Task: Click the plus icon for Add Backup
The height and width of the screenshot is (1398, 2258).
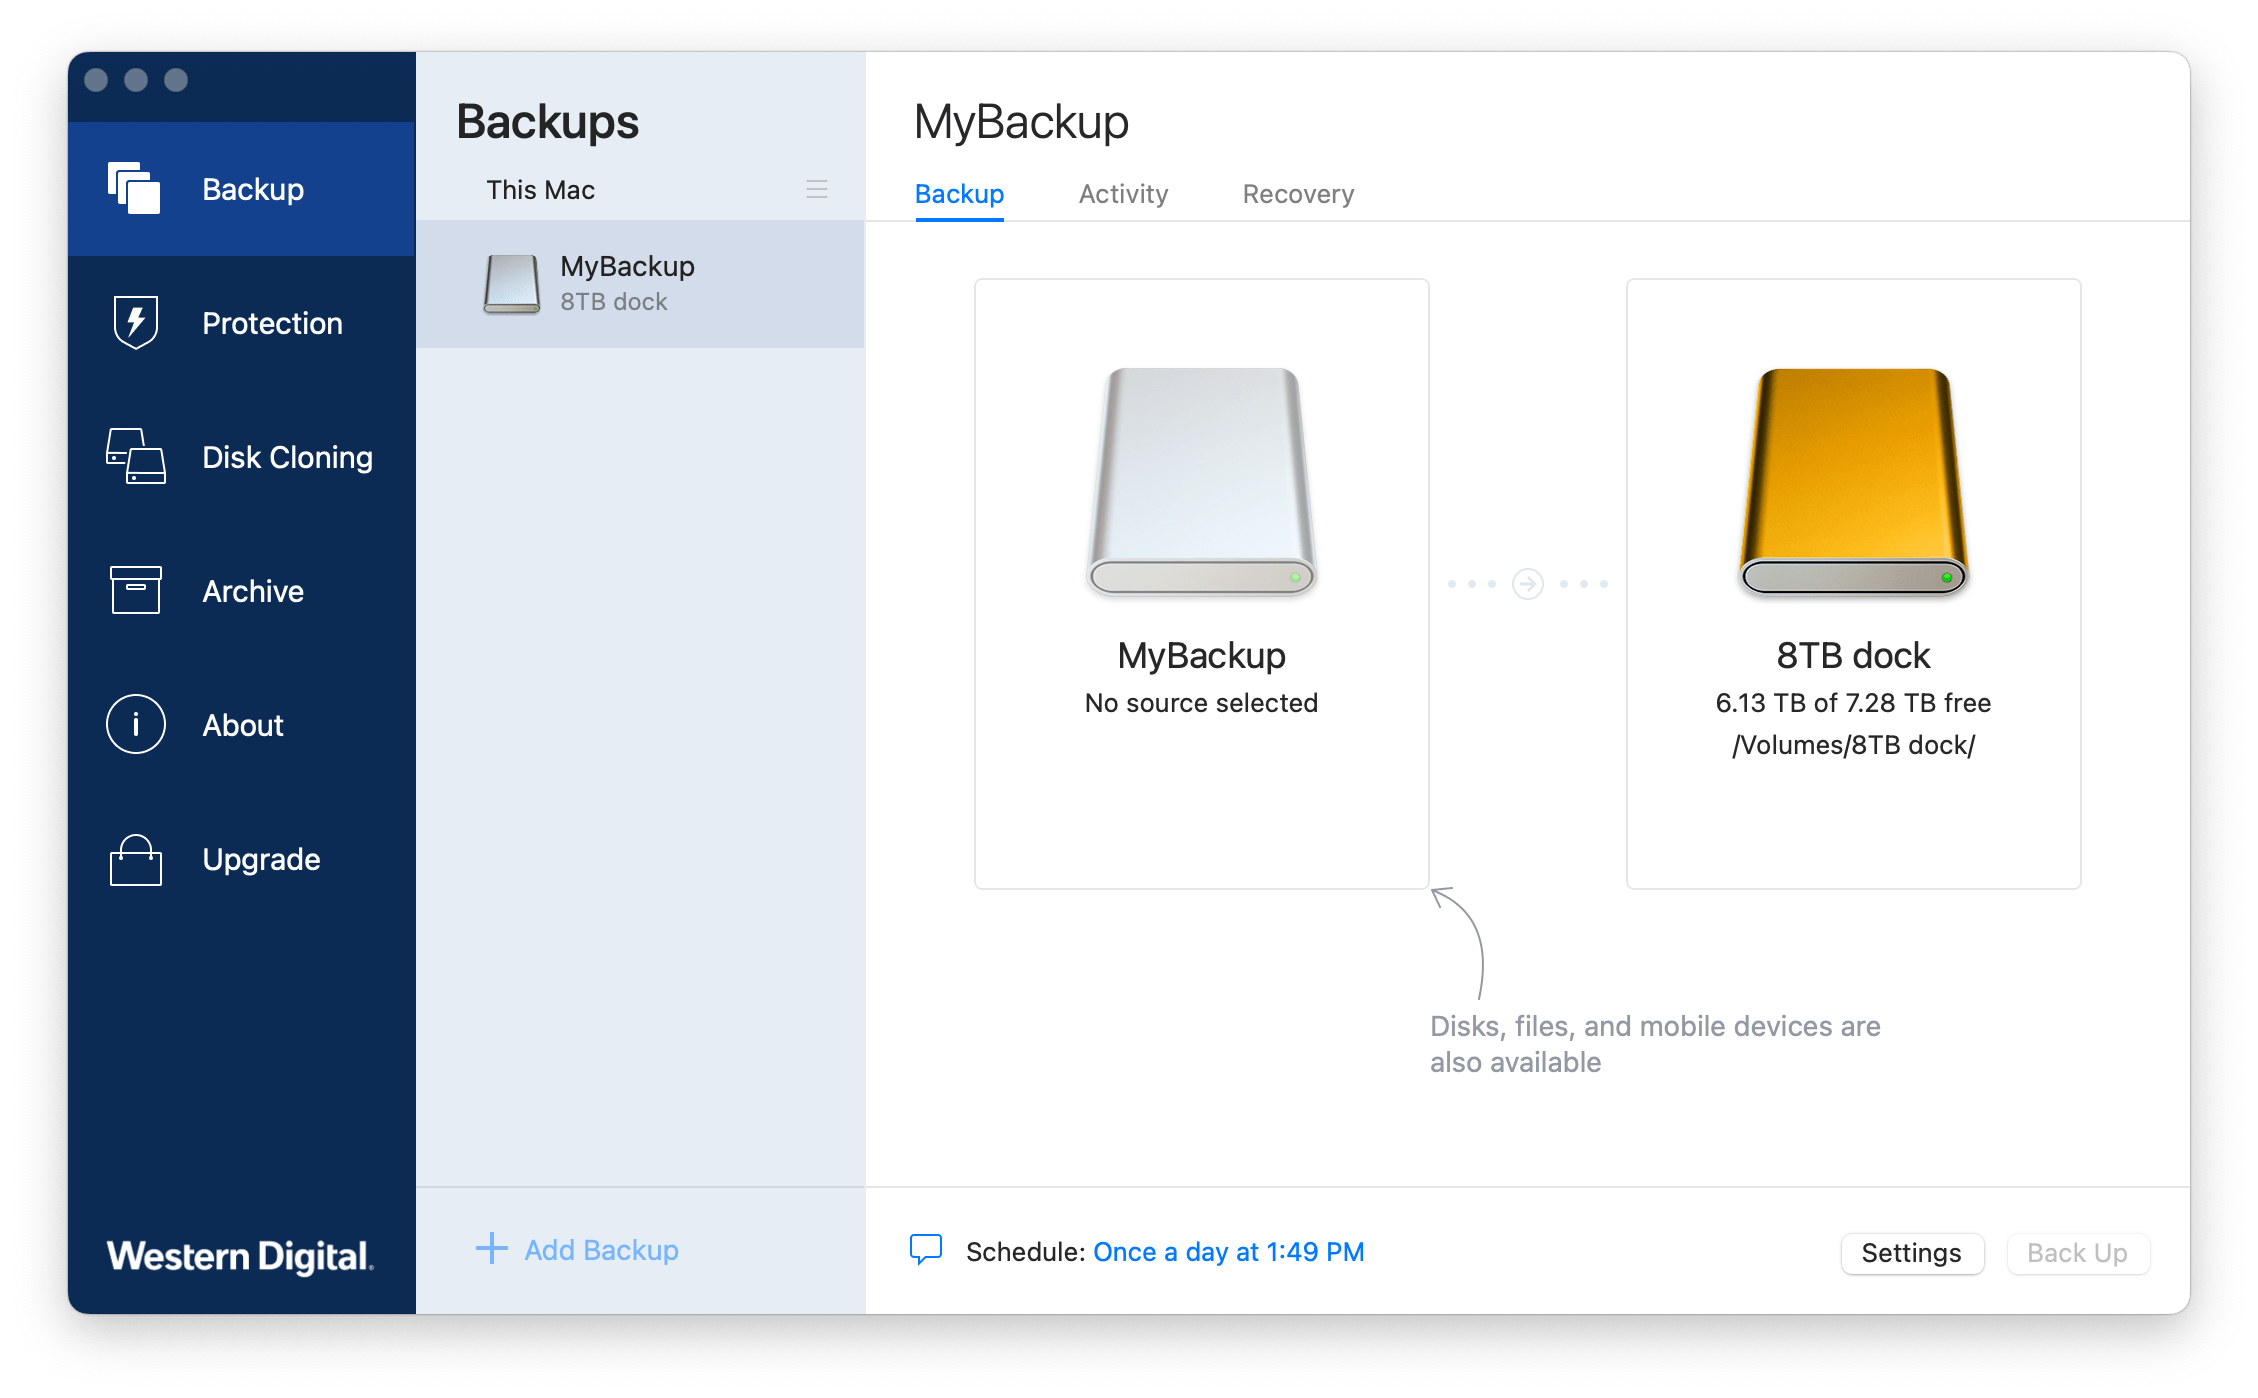Action: point(491,1249)
